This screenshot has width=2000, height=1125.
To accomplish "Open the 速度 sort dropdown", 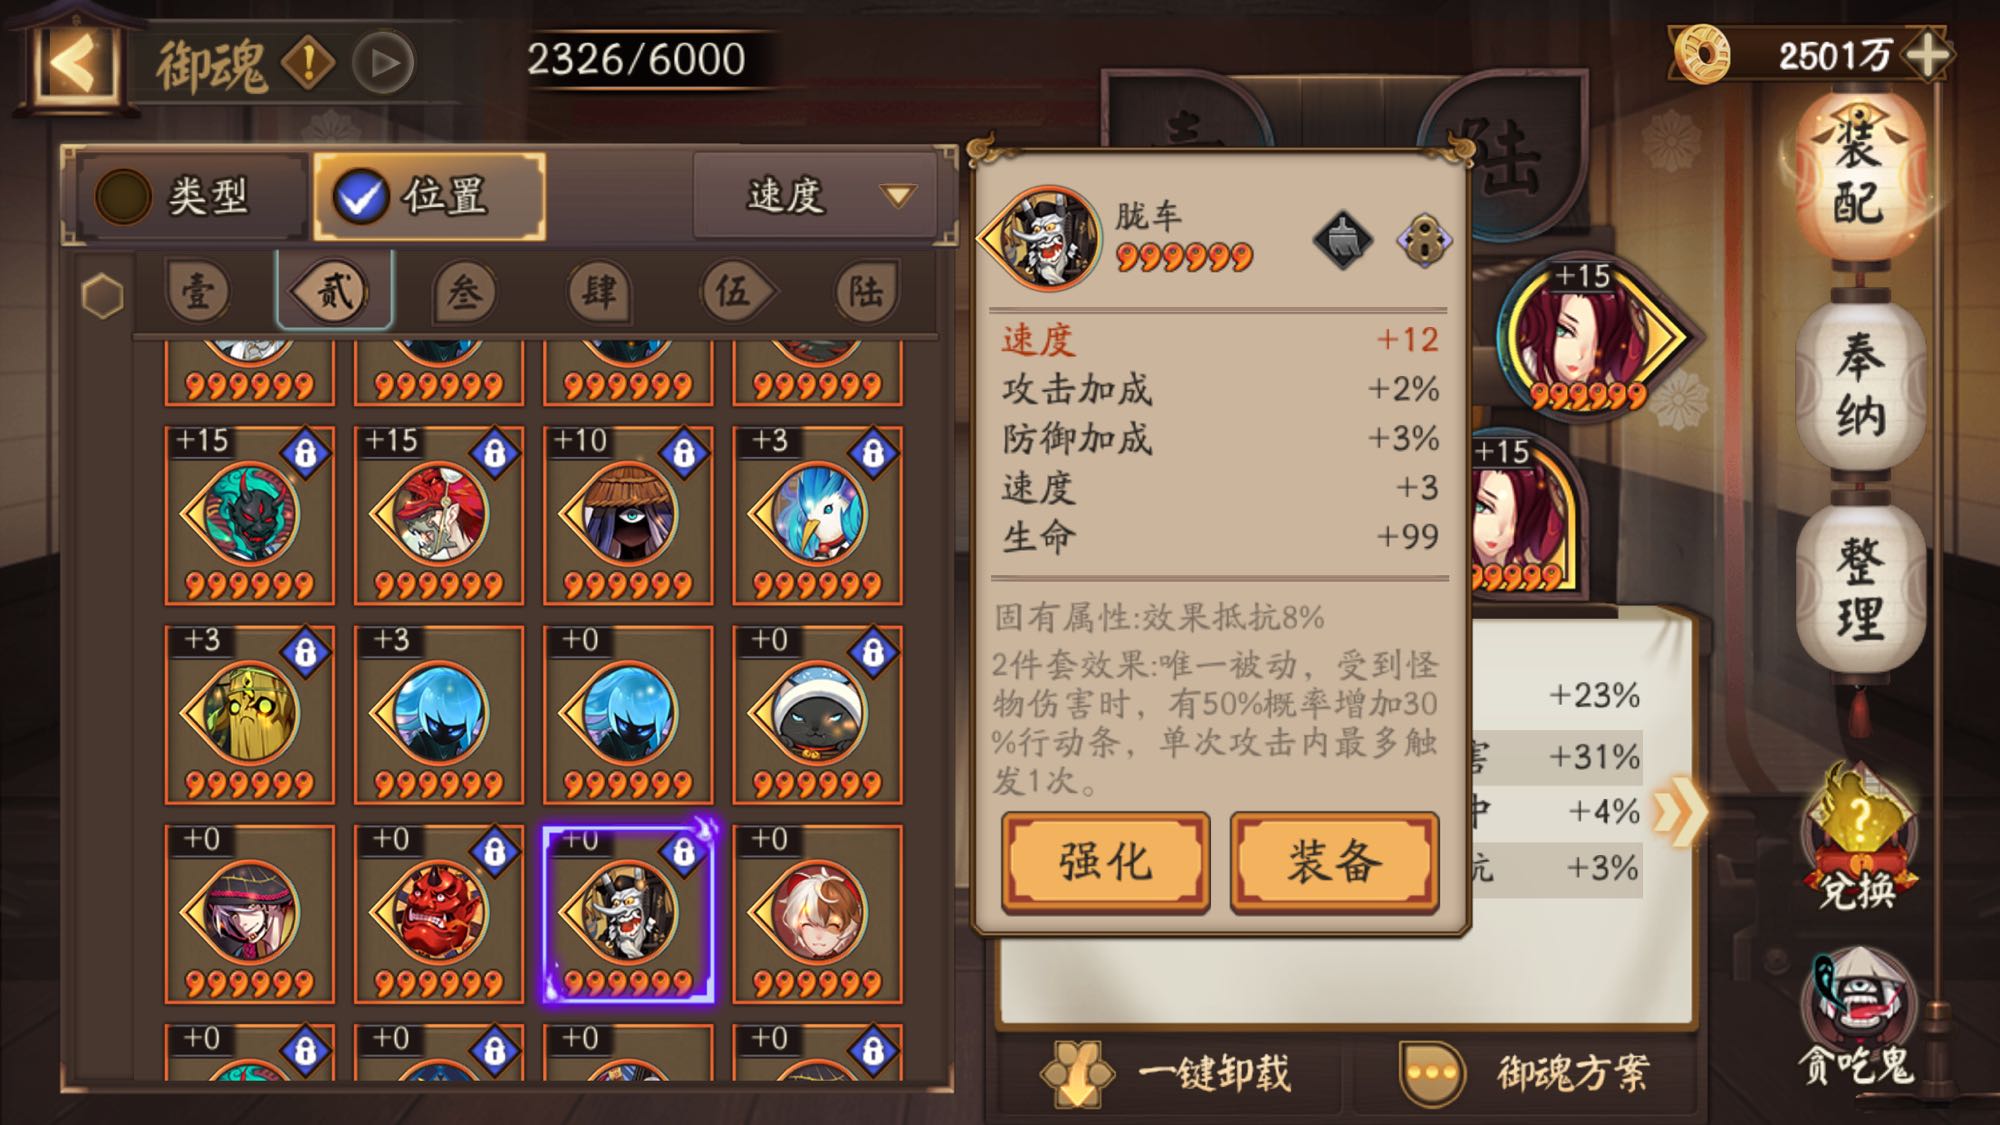I will [815, 195].
